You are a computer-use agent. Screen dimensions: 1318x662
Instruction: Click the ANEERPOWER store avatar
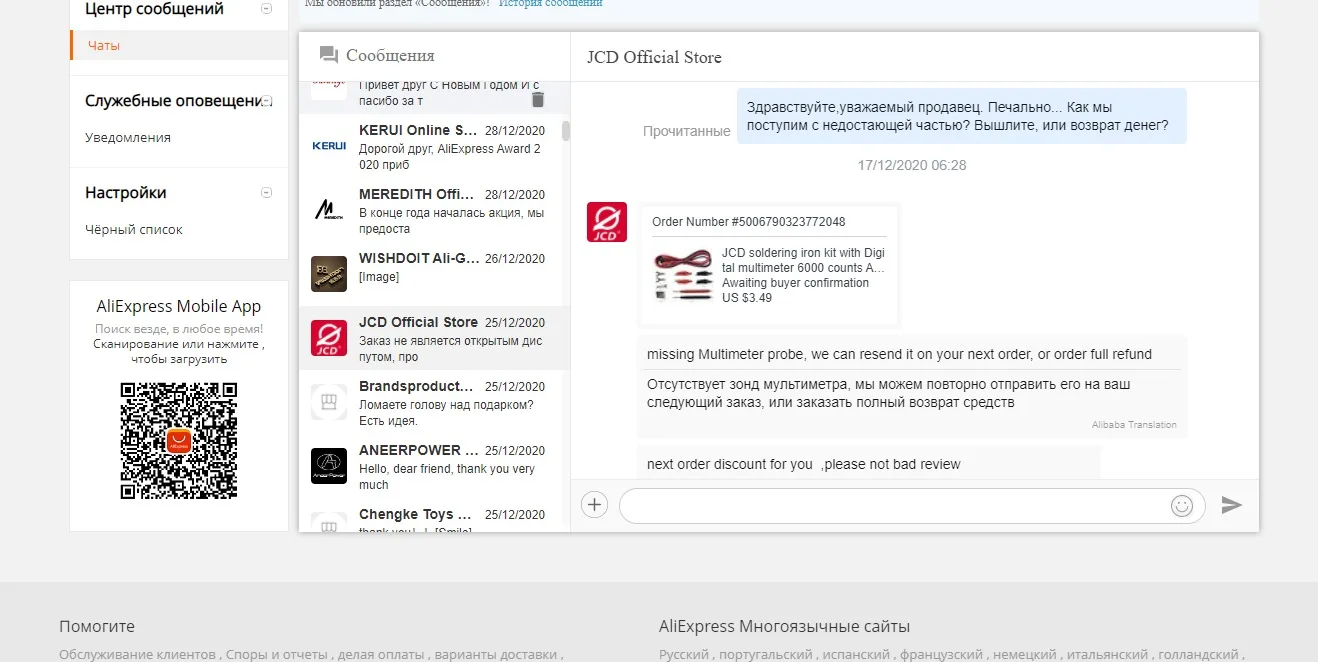329,466
